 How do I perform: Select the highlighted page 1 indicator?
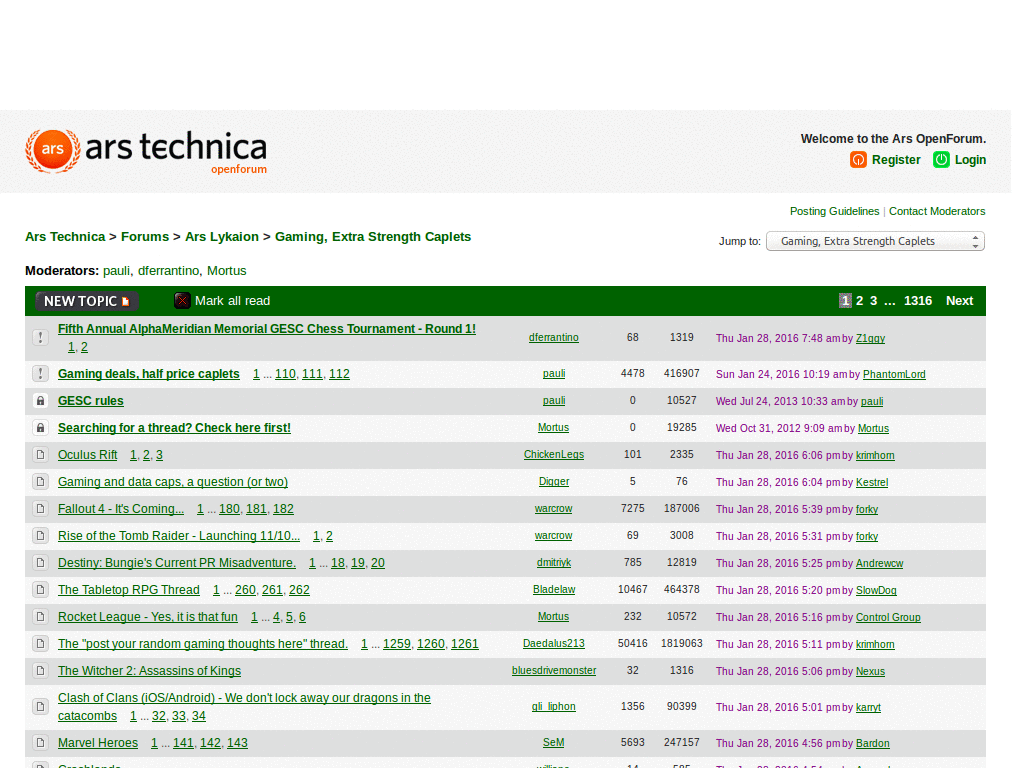pyautogui.click(x=845, y=300)
